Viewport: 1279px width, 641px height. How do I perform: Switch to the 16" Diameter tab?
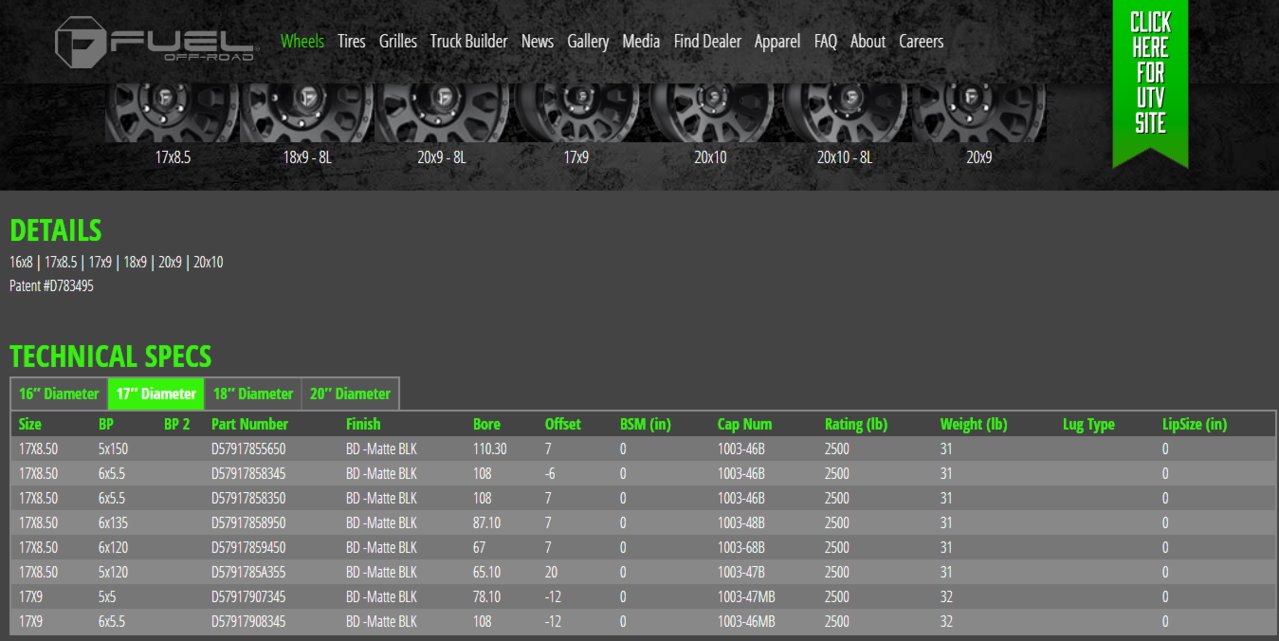pyautogui.click(x=59, y=393)
